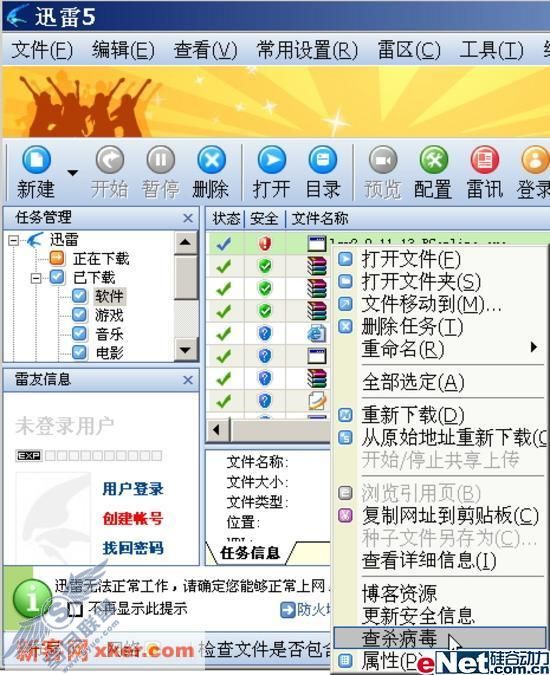Viewport: 550px width, 675px height.
Task: Click the 暂停 (Pause) toolbar icon
Action: point(161,160)
